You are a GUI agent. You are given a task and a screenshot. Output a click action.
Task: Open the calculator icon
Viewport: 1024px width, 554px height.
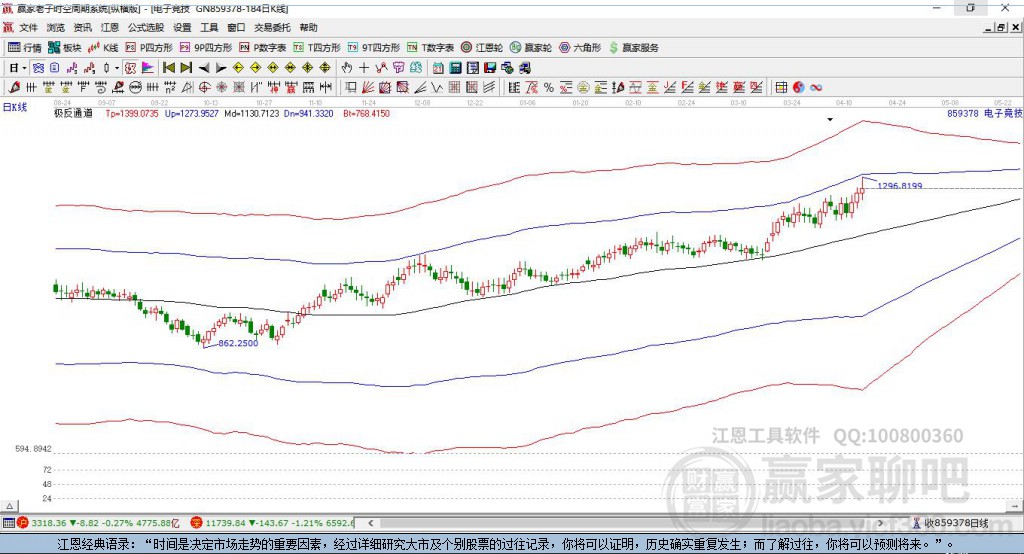(455, 68)
